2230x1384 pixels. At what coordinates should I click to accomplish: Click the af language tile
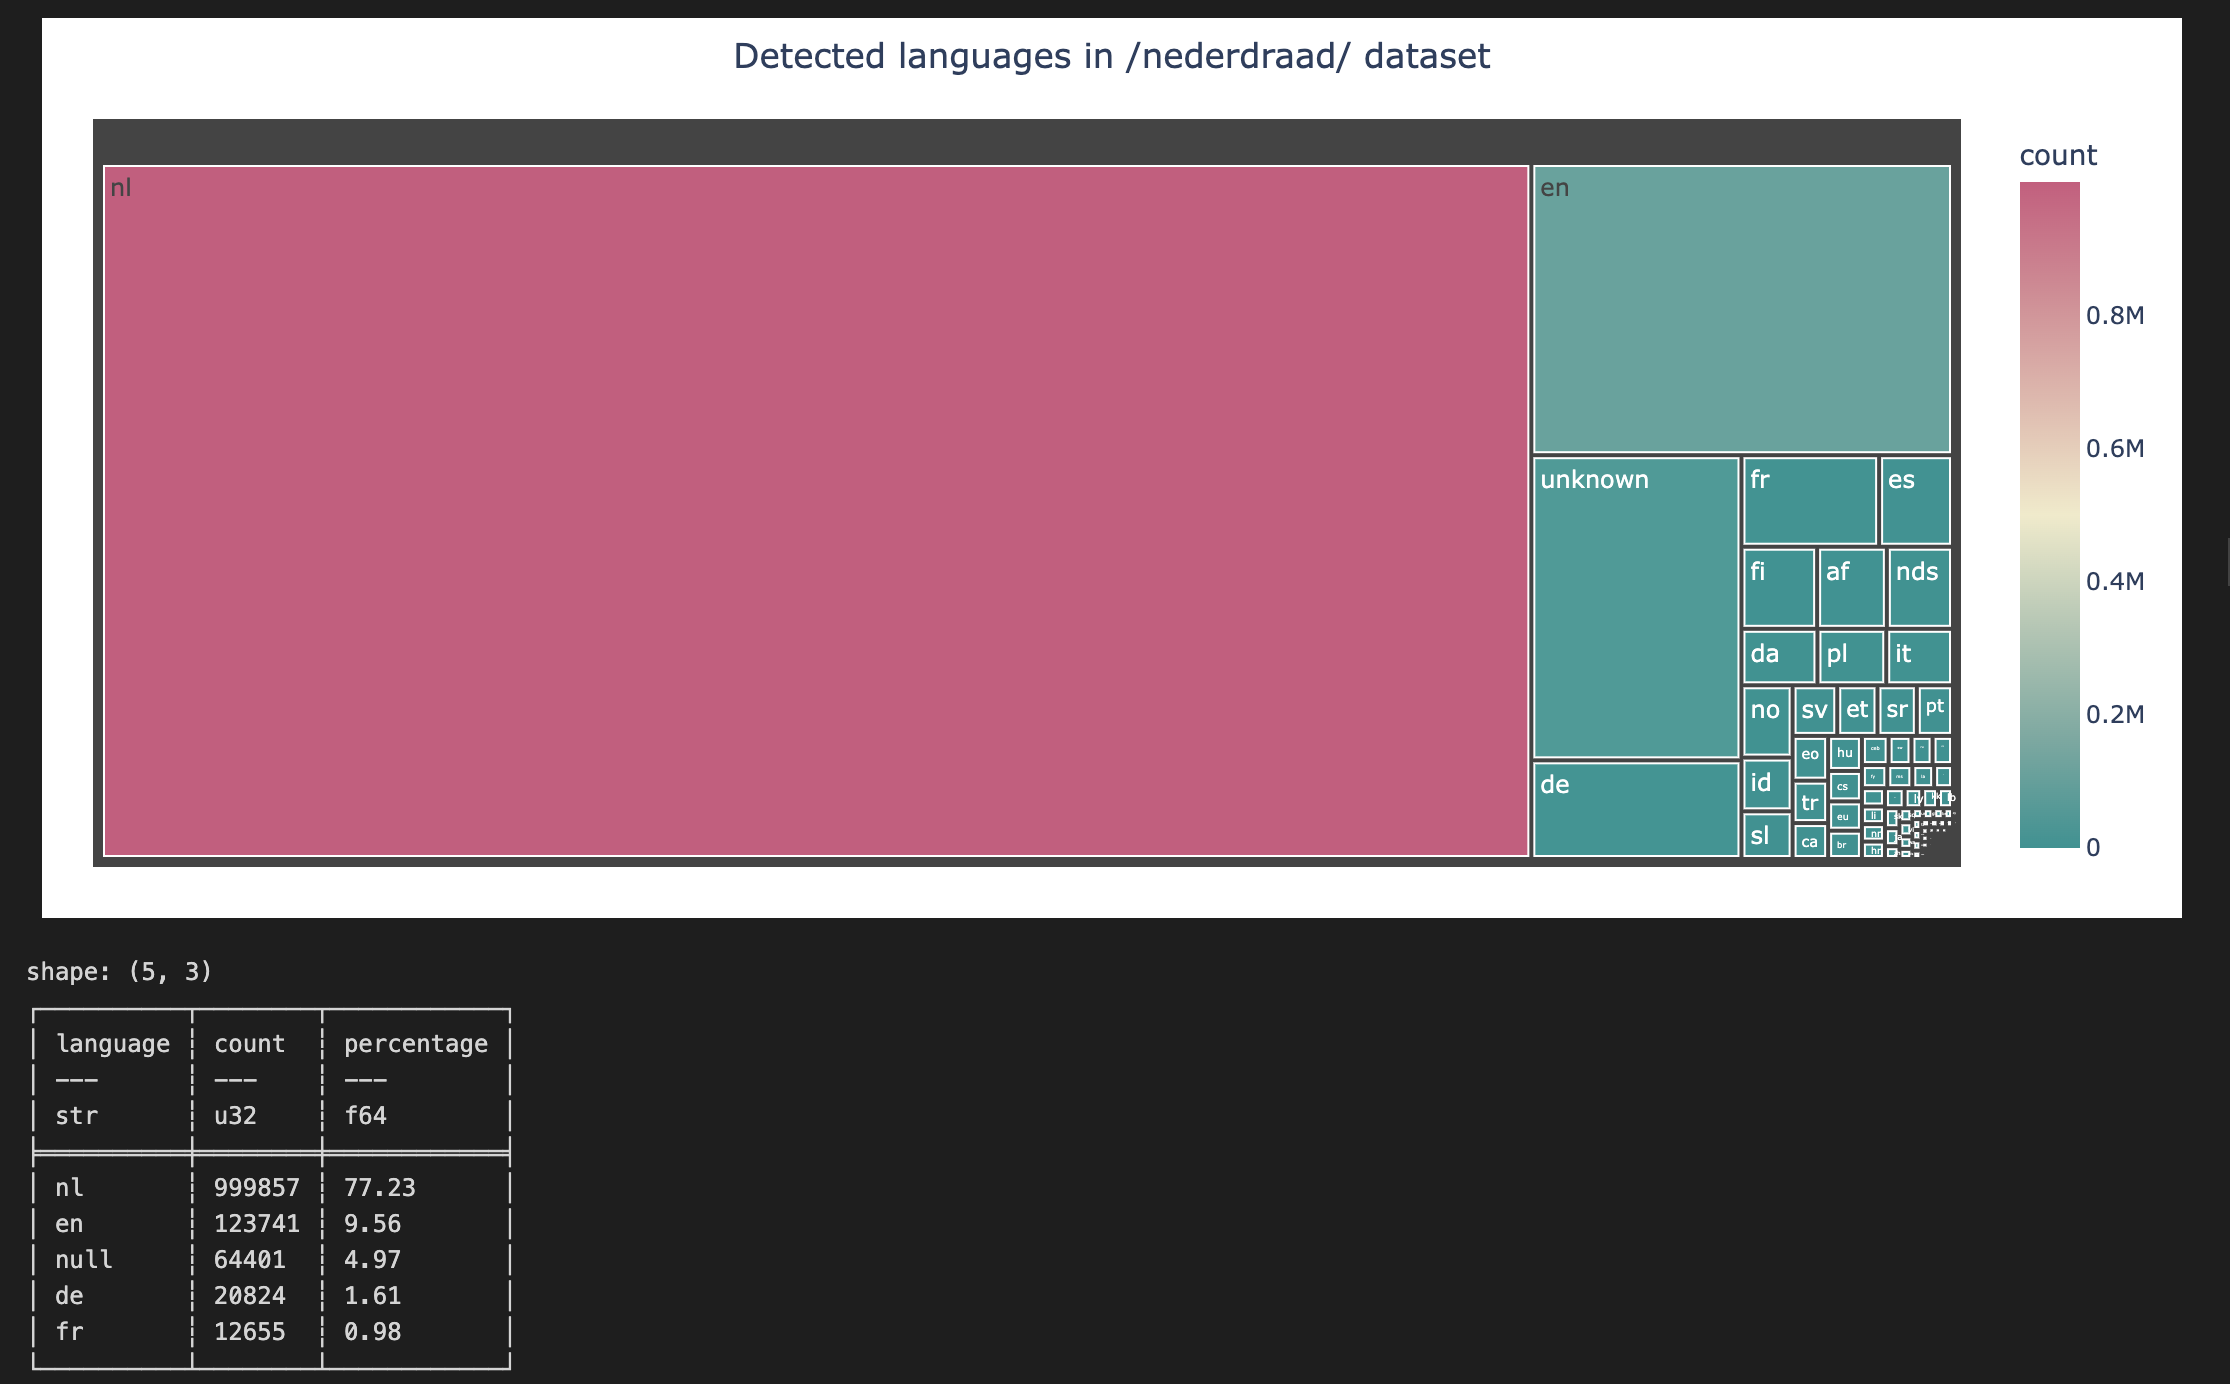click(x=1851, y=587)
